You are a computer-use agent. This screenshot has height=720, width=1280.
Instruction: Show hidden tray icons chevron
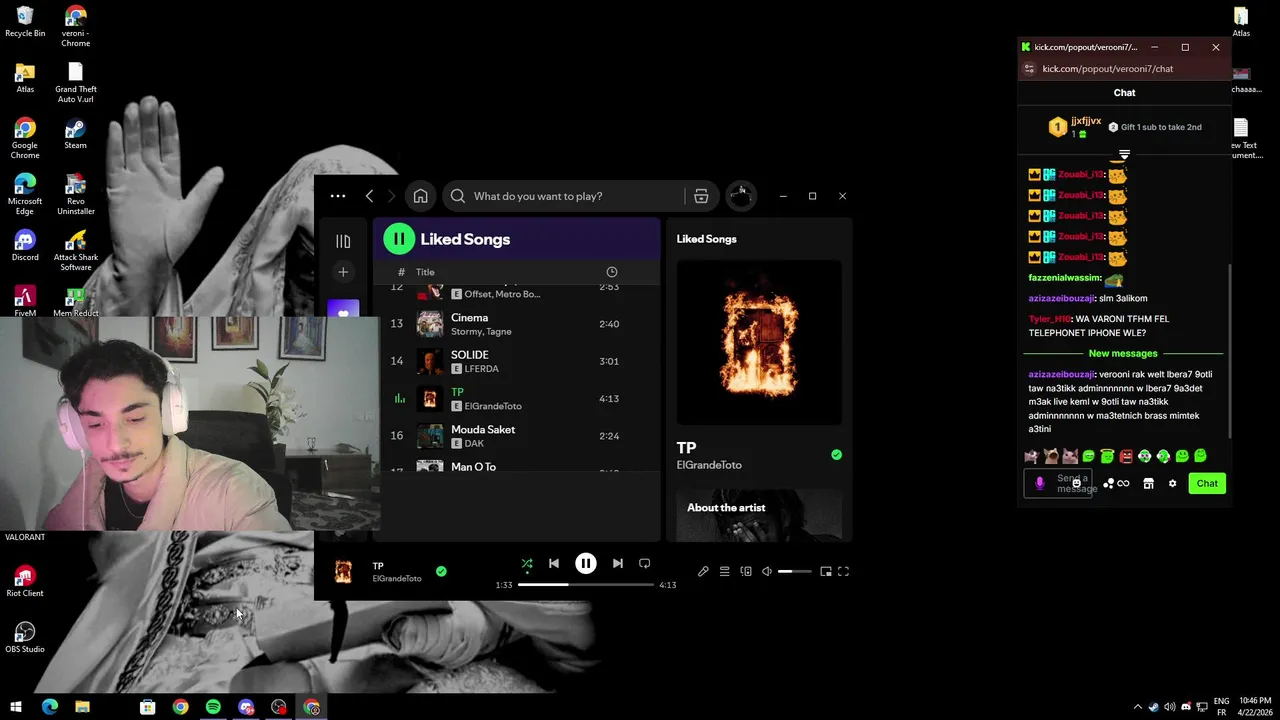click(1137, 707)
